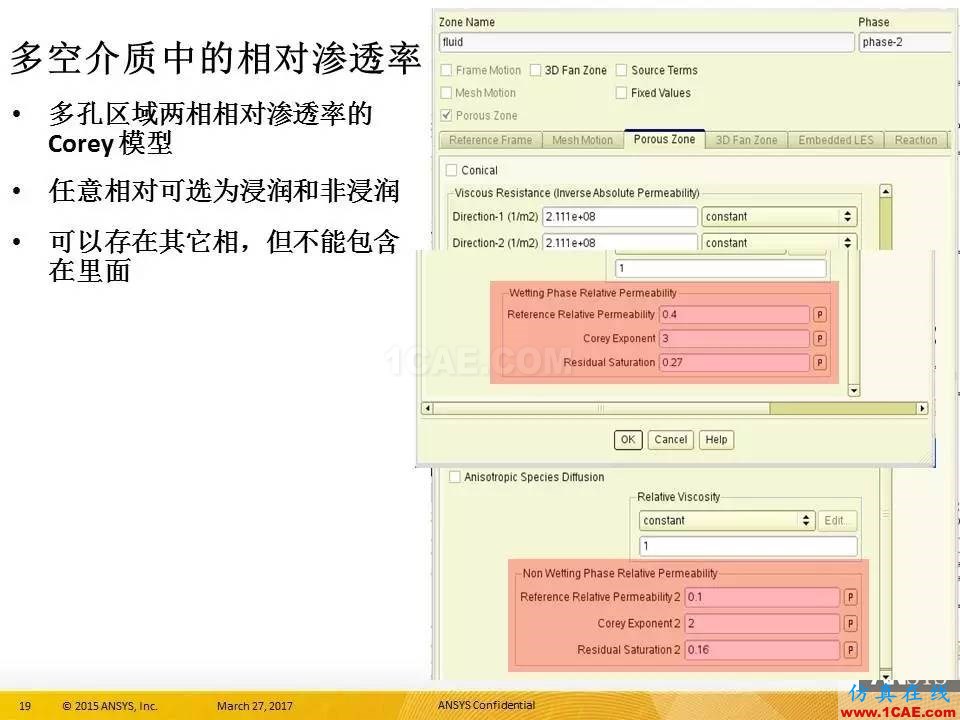Switch to Reference Frame tab
The height and width of the screenshot is (720, 960).
click(490, 140)
